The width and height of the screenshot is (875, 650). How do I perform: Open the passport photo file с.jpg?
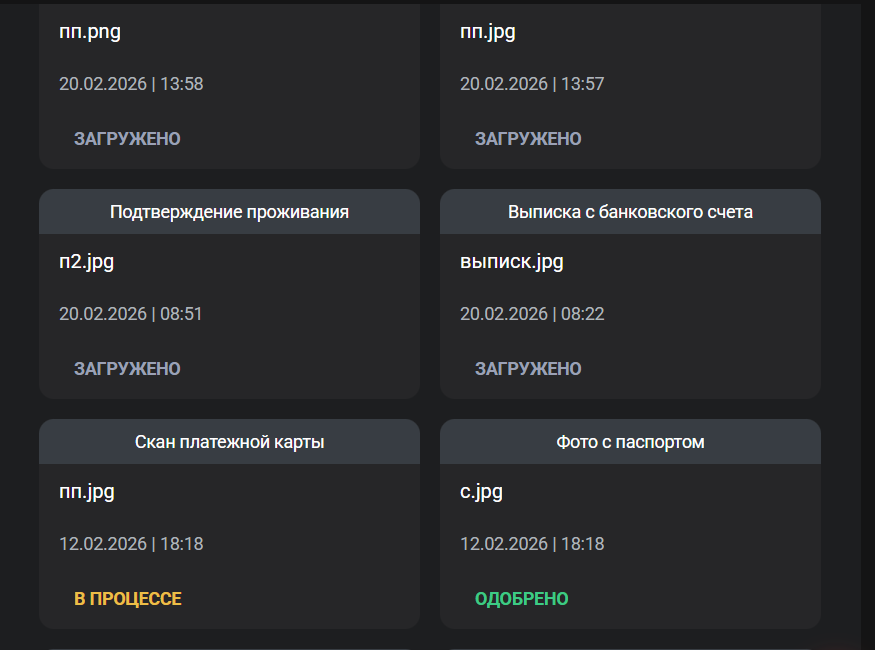pyautogui.click(x=481, y=492)
